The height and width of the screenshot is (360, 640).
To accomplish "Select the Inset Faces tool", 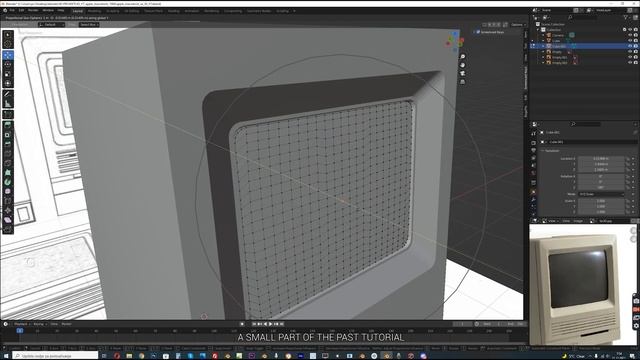I will pyautogui.click(x=8, y=135).
